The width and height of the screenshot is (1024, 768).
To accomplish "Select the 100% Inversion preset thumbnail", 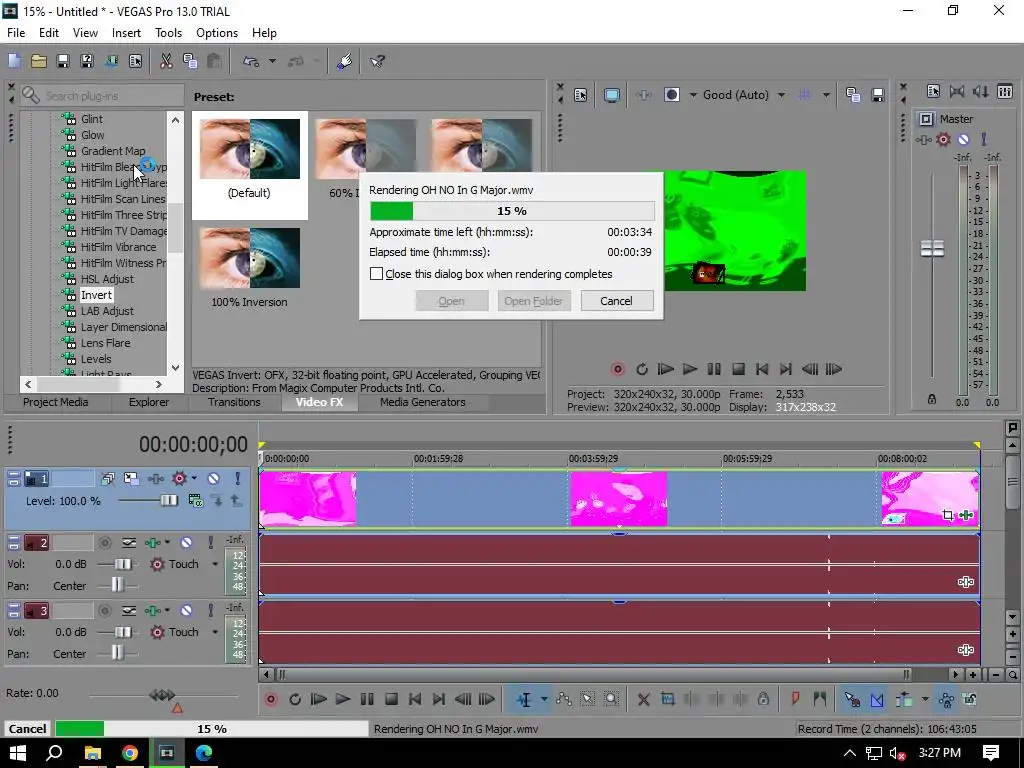I will coord(249,258).
